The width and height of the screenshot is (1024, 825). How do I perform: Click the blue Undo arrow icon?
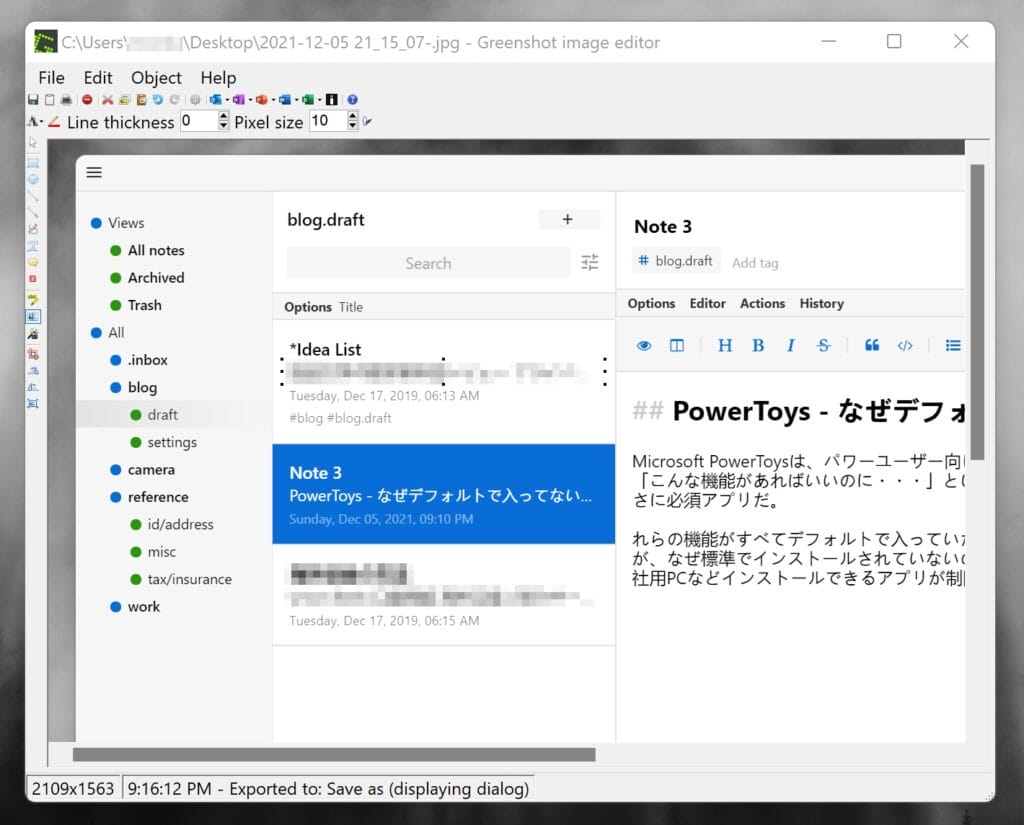tap(157, 99)
